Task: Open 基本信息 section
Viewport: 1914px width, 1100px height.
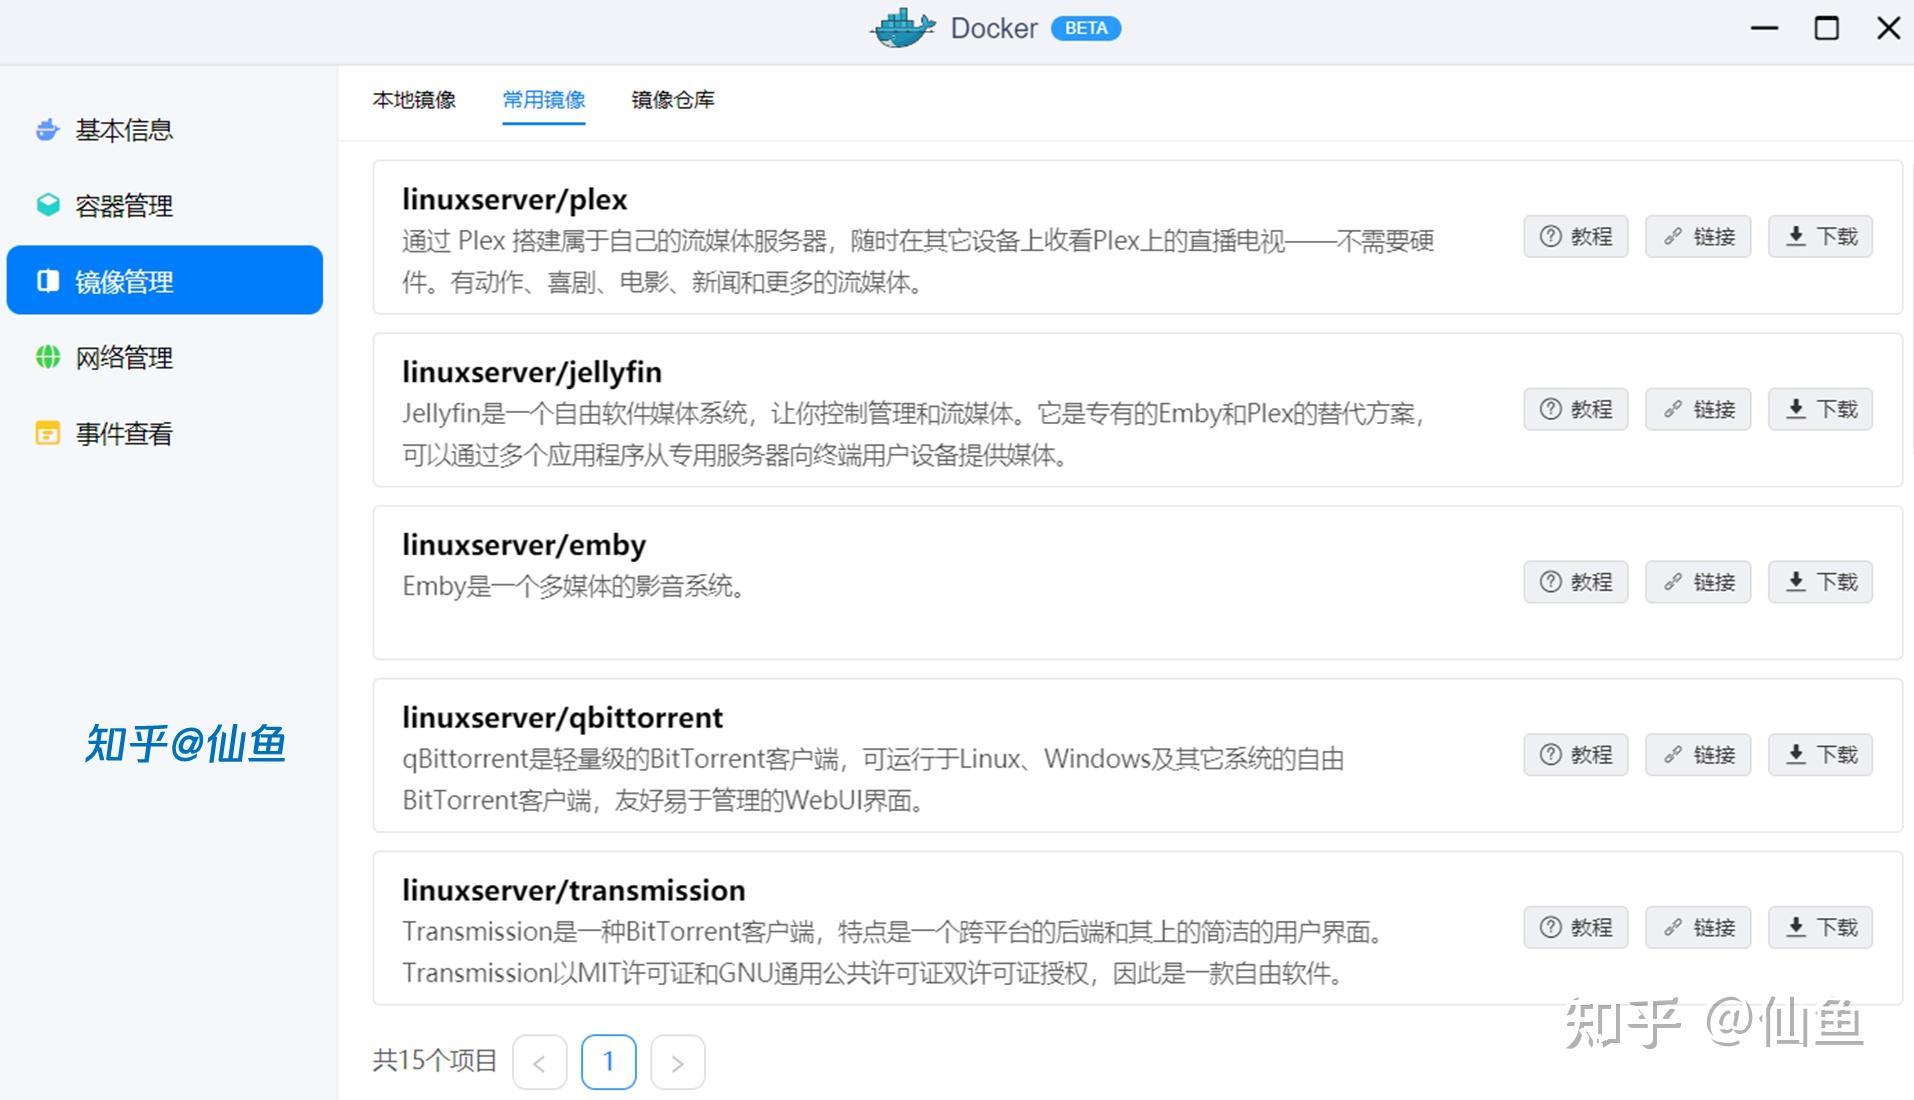Action: click(165, 130)
